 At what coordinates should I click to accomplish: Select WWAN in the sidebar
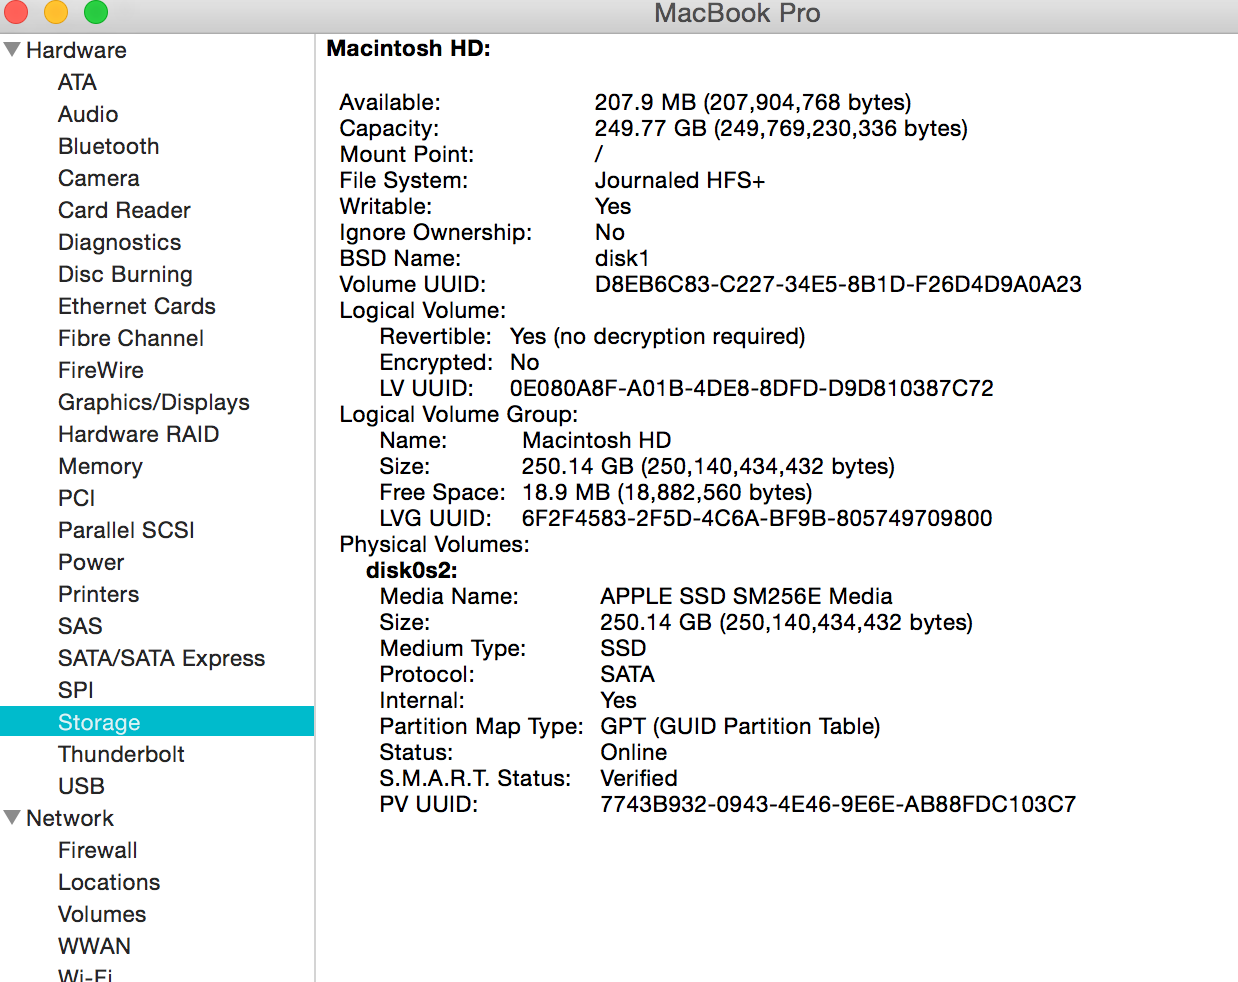pyautogui.click(x=94, y=946)
